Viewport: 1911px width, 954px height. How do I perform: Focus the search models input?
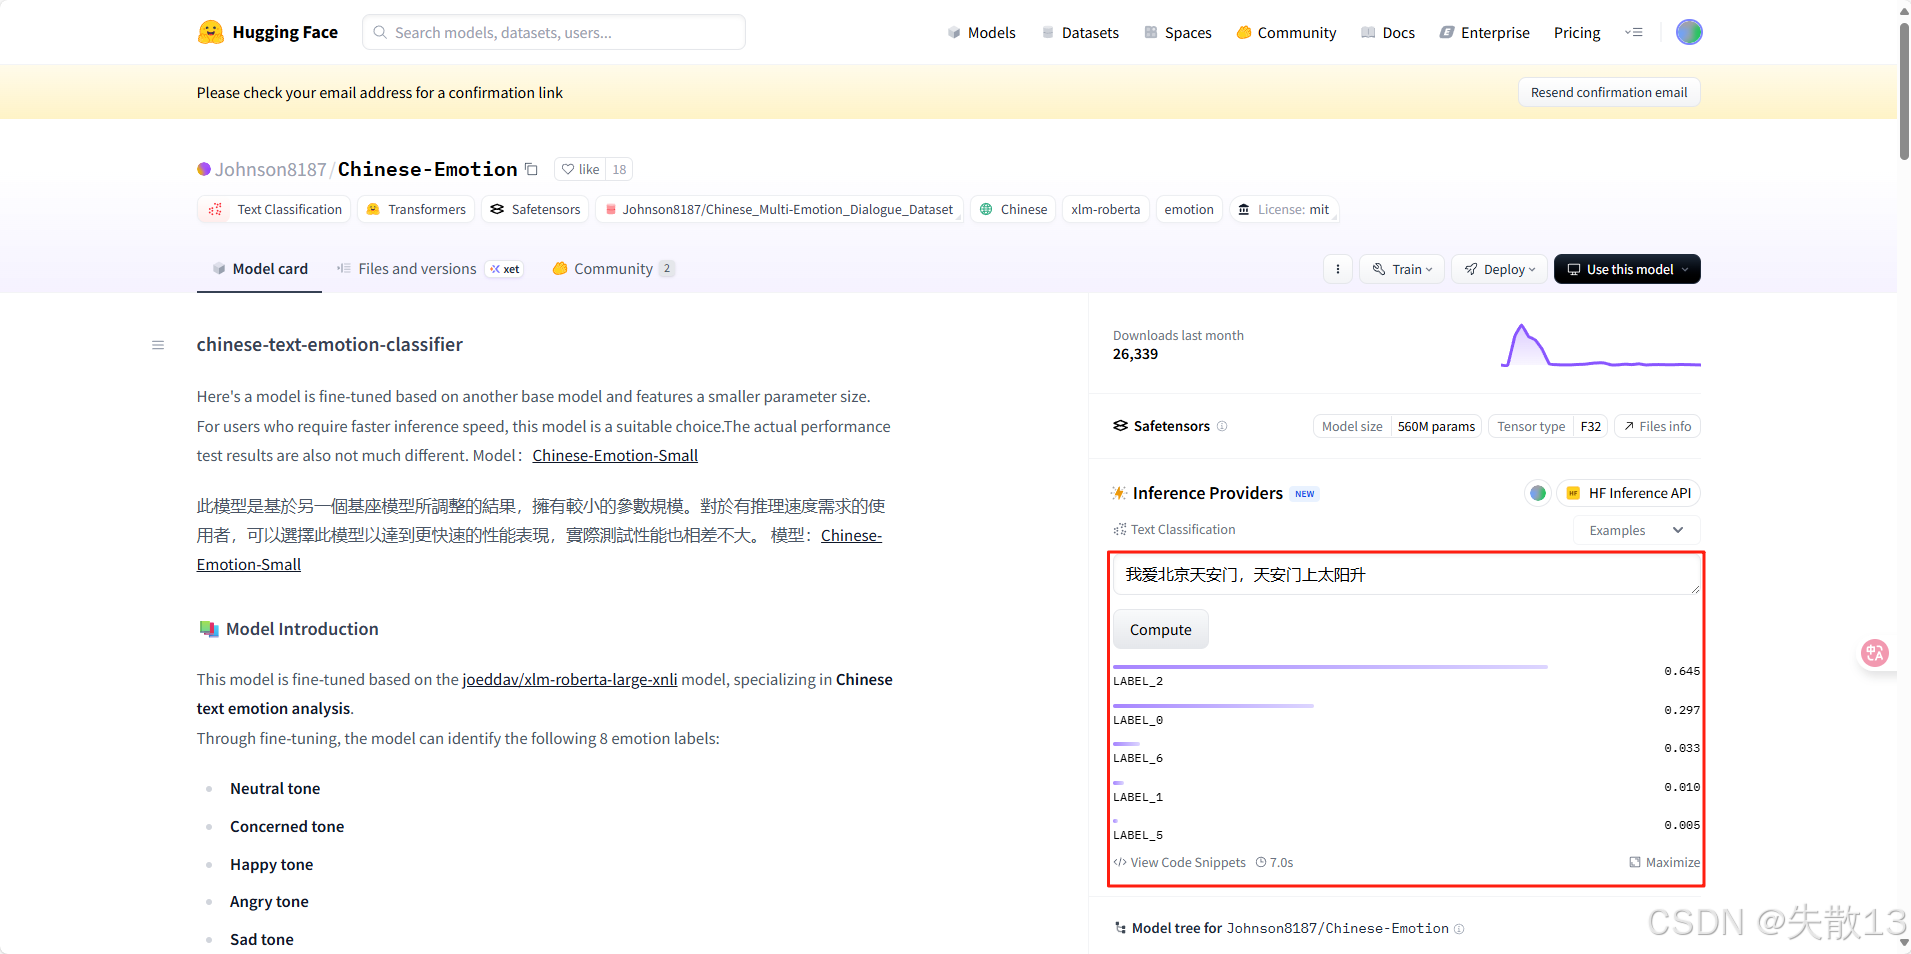[x=554, y=32]
